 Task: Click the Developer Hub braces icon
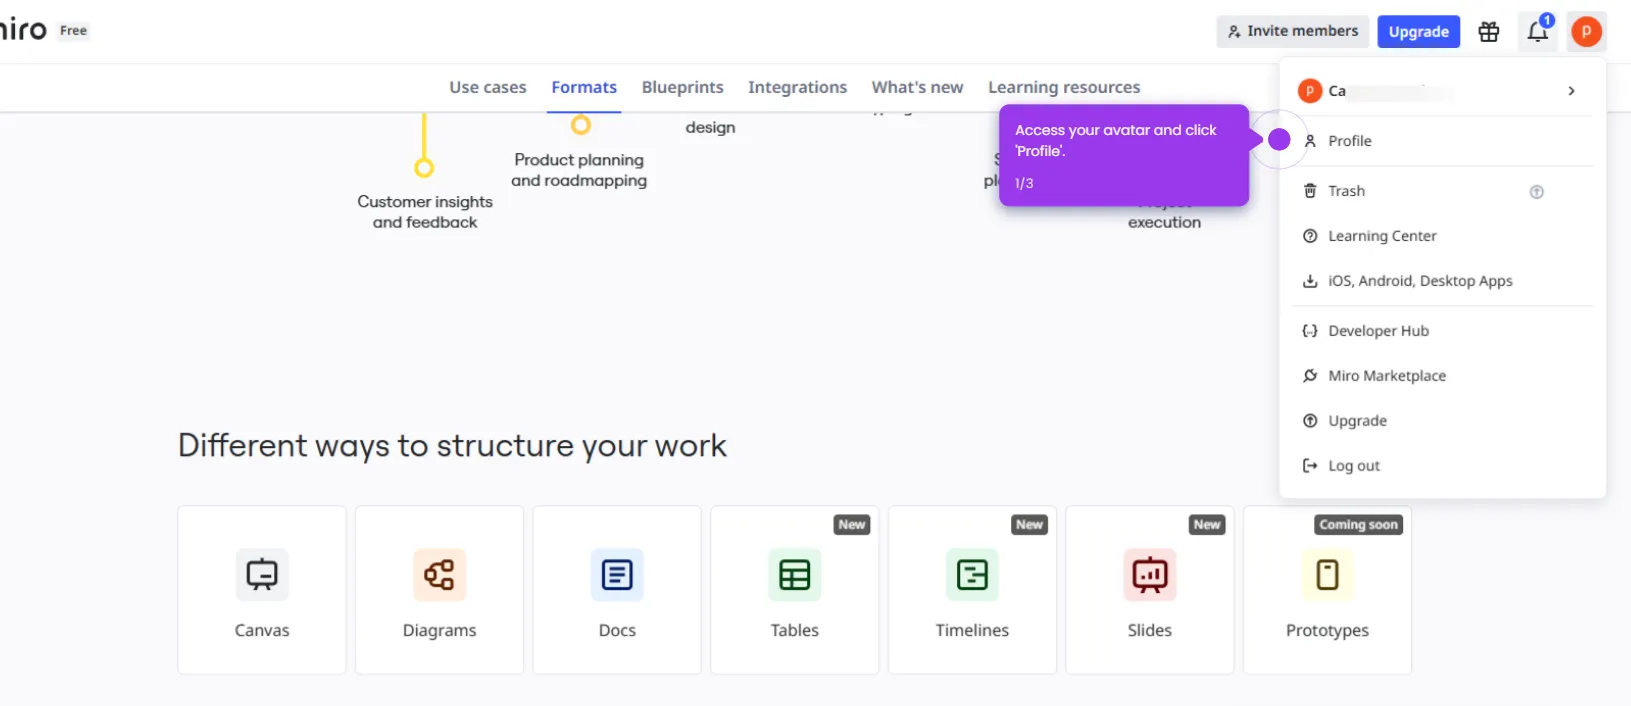point(1310,331)
